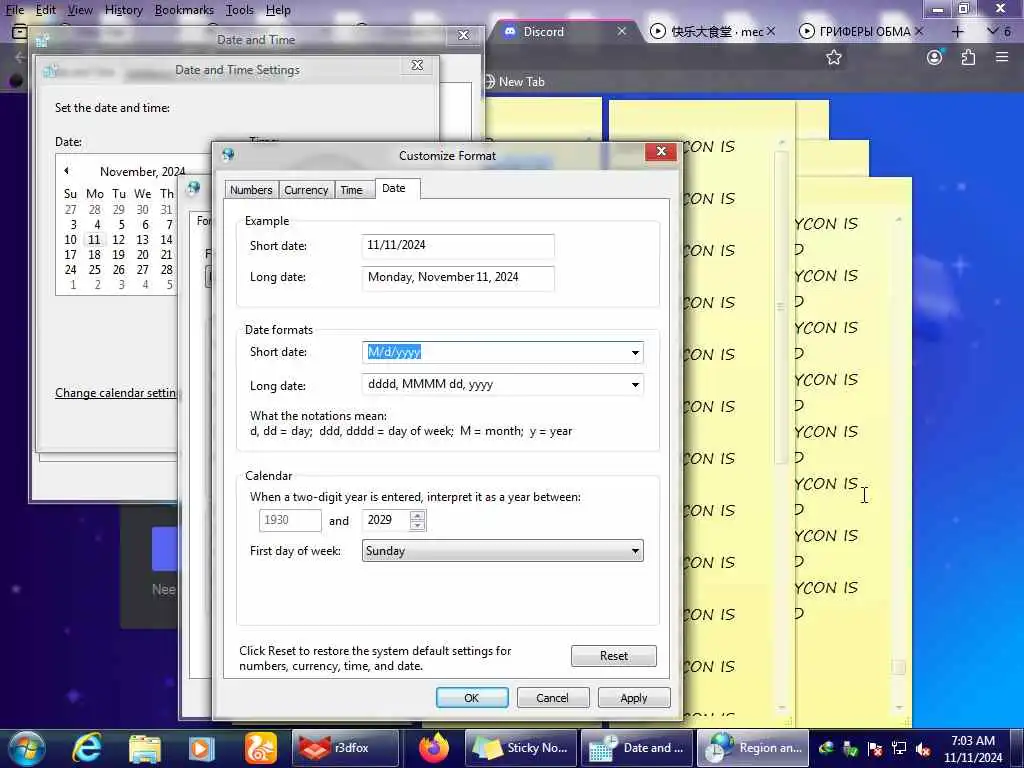Open the browser hamburger menu

point(1002,57)
